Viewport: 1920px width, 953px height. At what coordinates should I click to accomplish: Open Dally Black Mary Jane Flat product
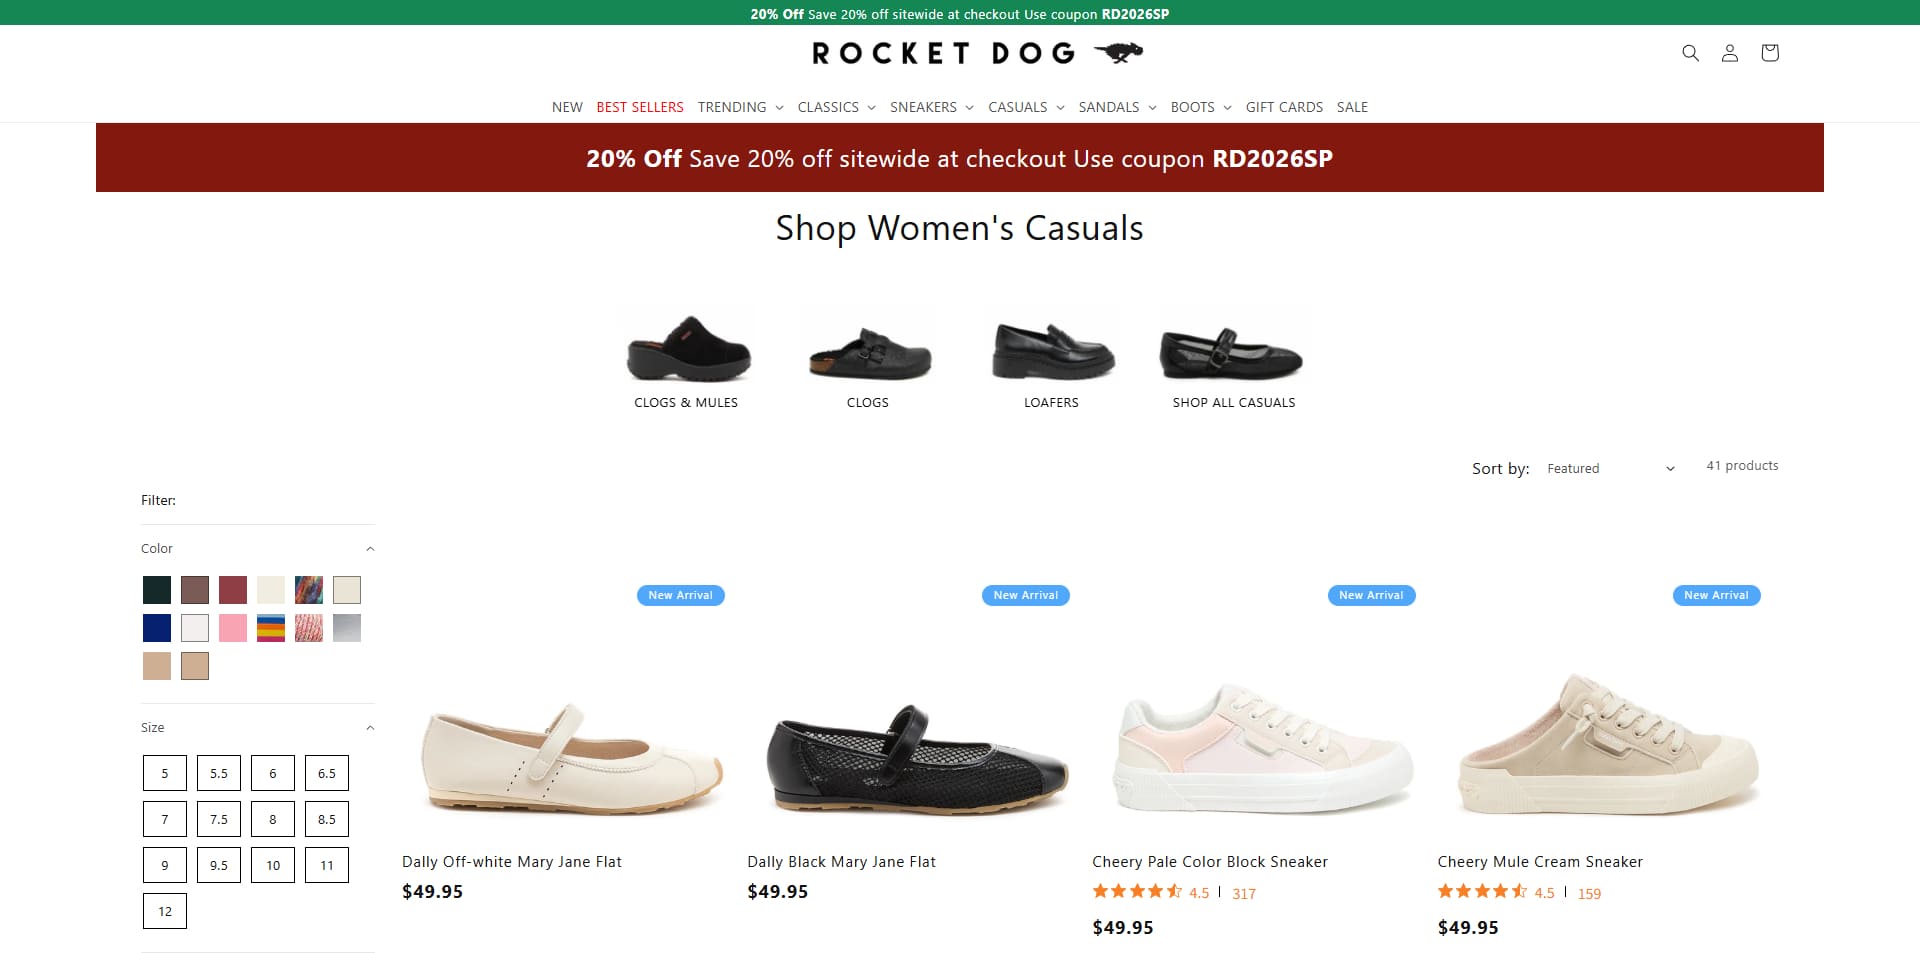pos(841,861)
